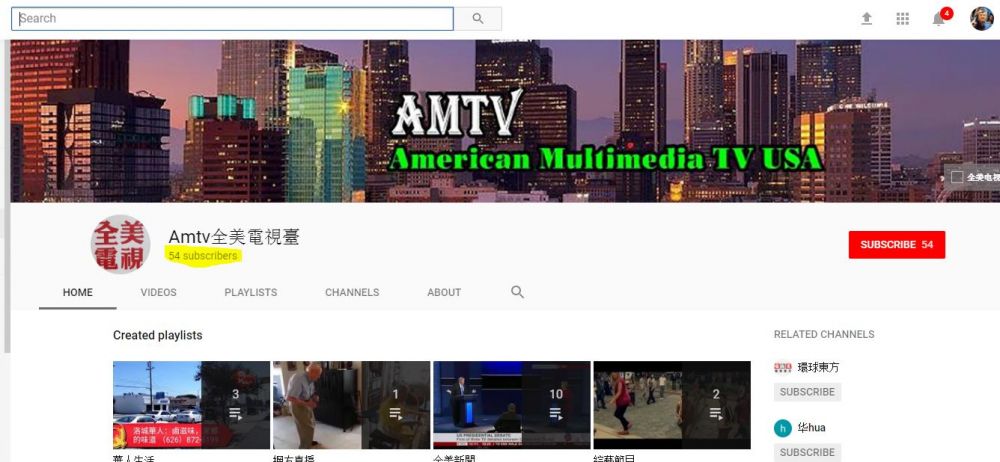The height and width of the screenshot is (462, 1000).
Task: Click into the Search input field
Action: (x=232, y=19)
